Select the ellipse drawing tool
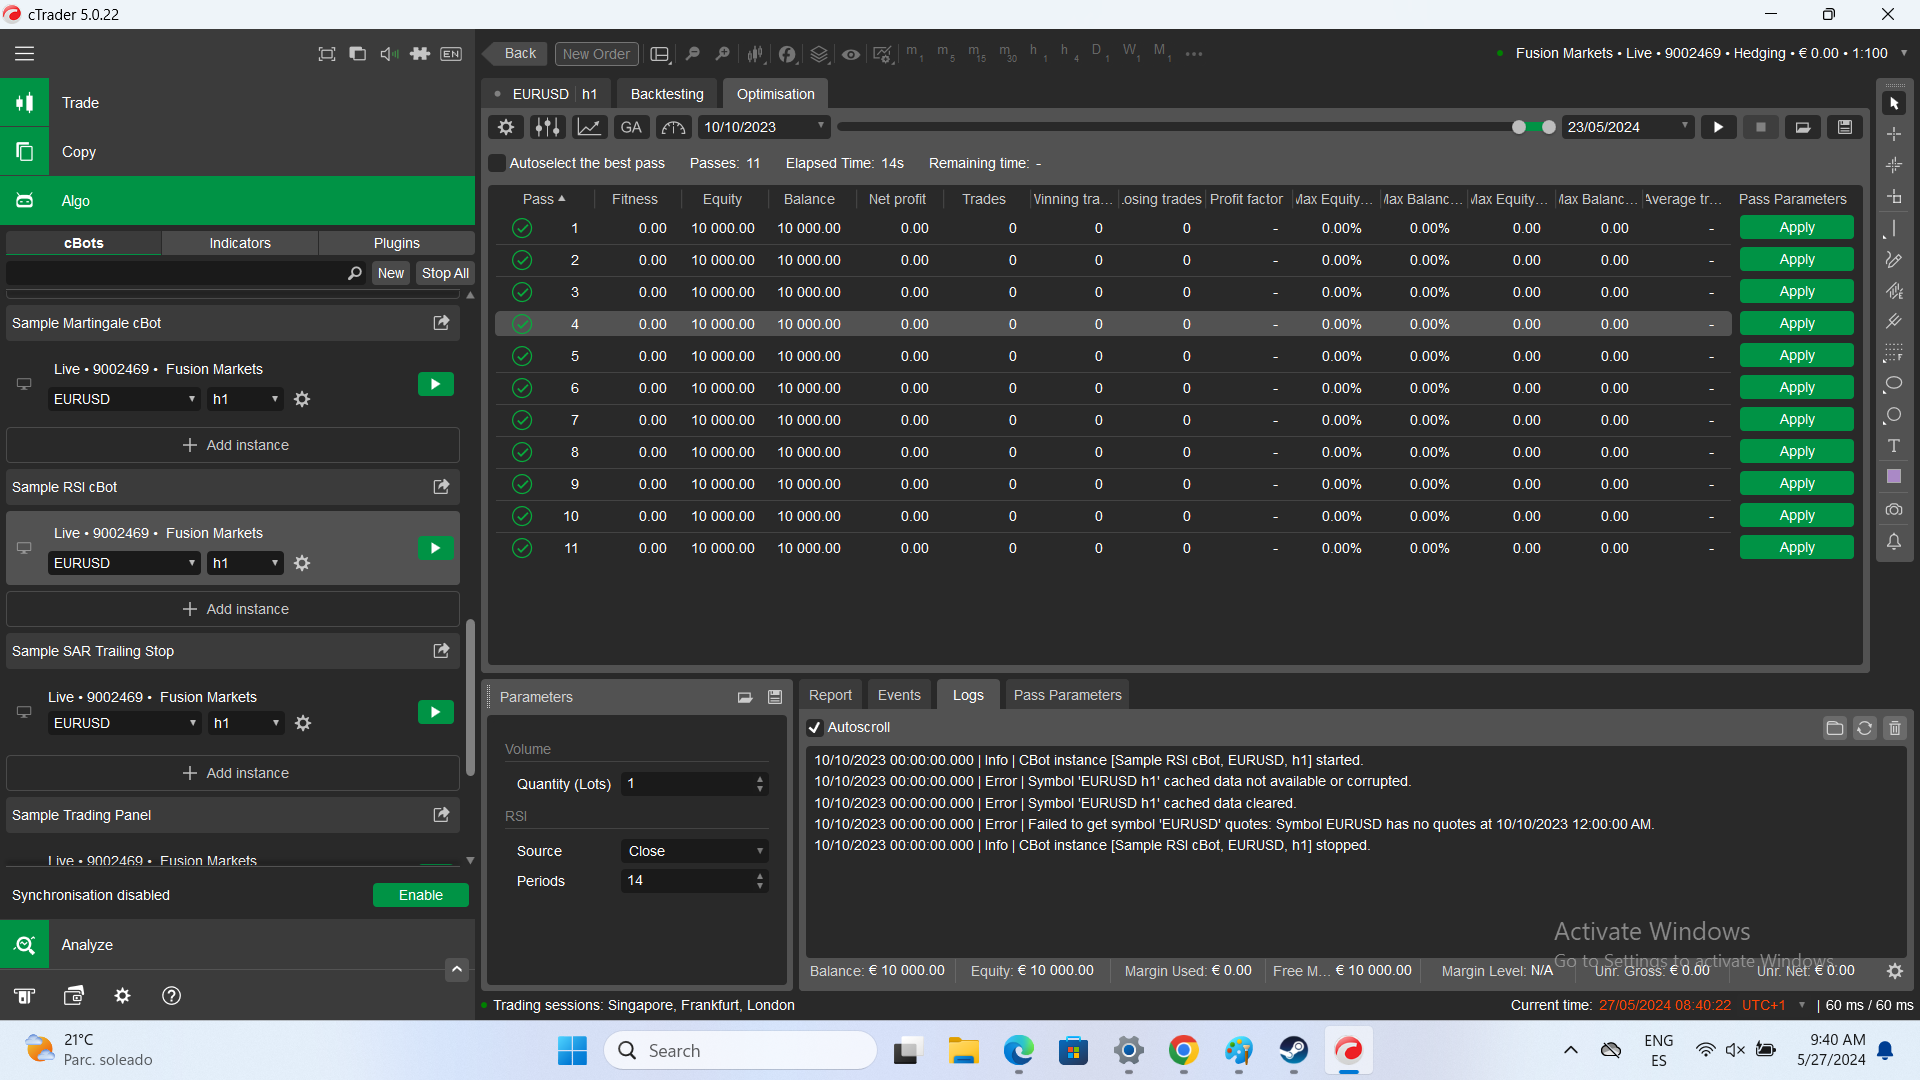1920x1080 pixels. (1894, 384)
